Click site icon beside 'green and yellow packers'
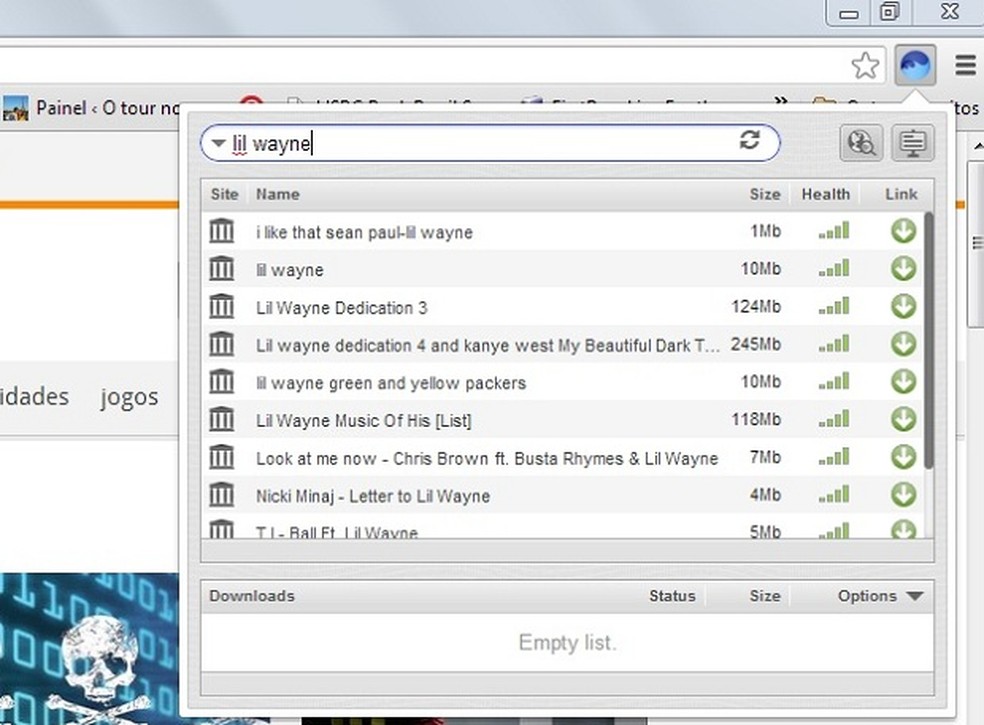This screenshot has width=984, height=725. (222, 382)
